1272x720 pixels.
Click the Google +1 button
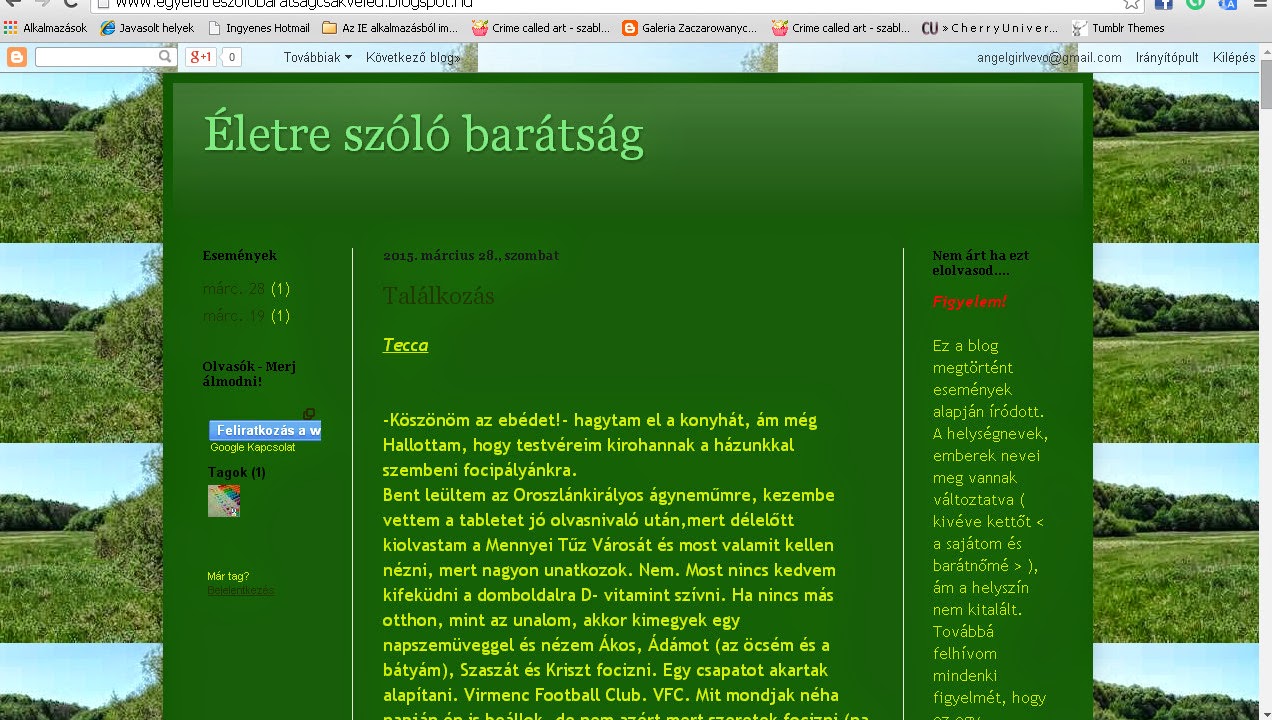[x=201, y=57]
